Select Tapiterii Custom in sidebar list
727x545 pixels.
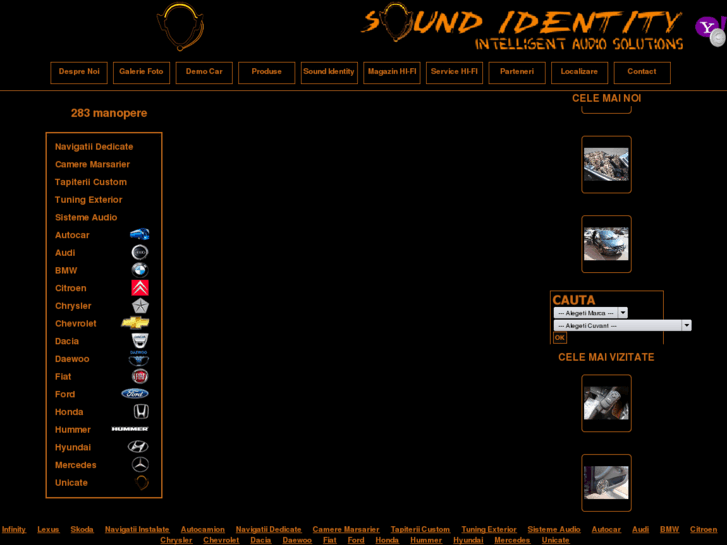91,182
